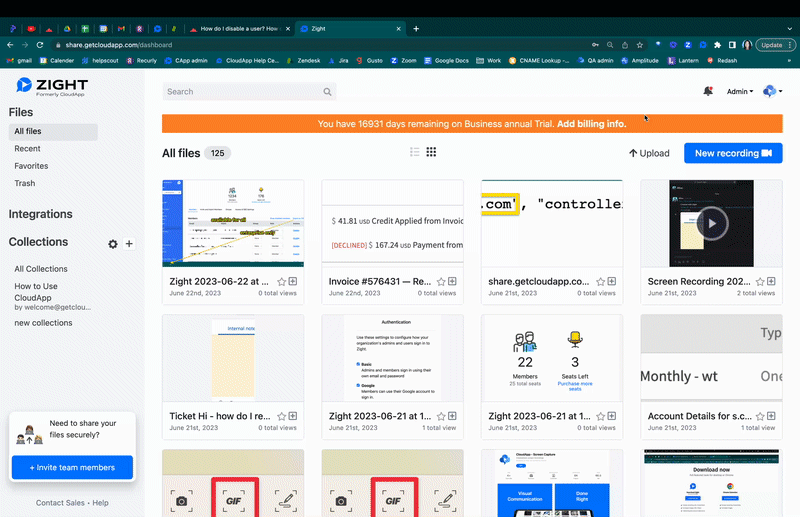Open the account avatar dropdown
This screenshot has width=800, height=517.
pos(772,91)
